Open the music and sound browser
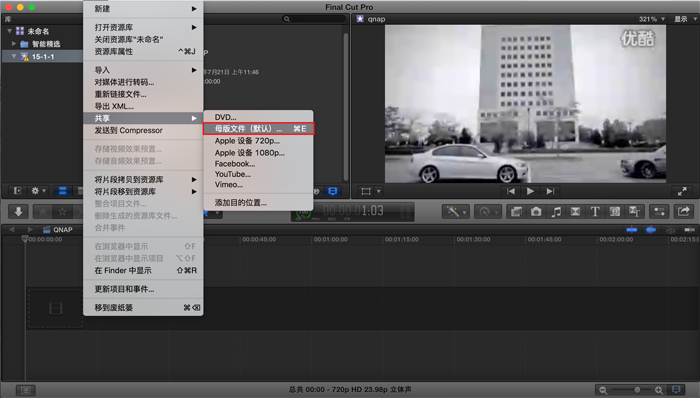Screen dimensions: 700x398 pos(556,211)
